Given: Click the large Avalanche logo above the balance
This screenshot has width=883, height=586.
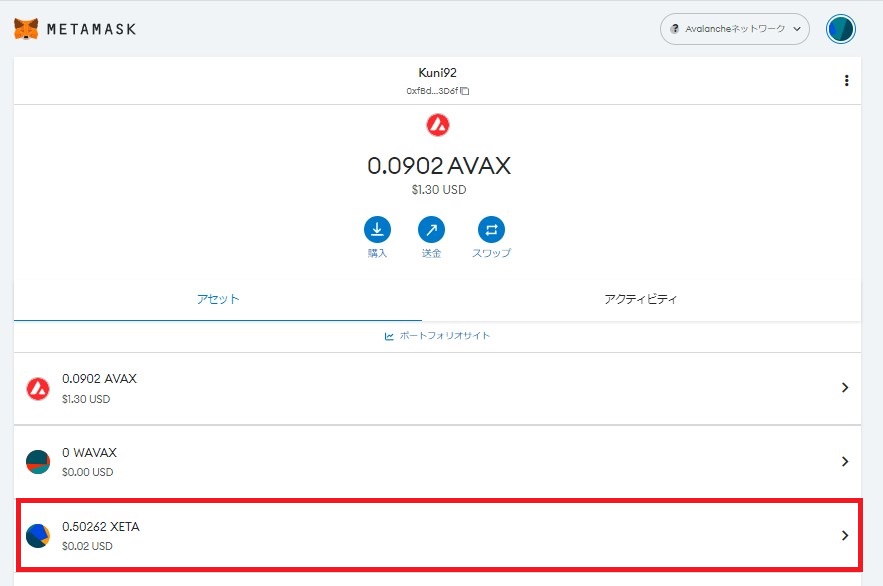Looking at the screenshot, I should coord(438,125).
